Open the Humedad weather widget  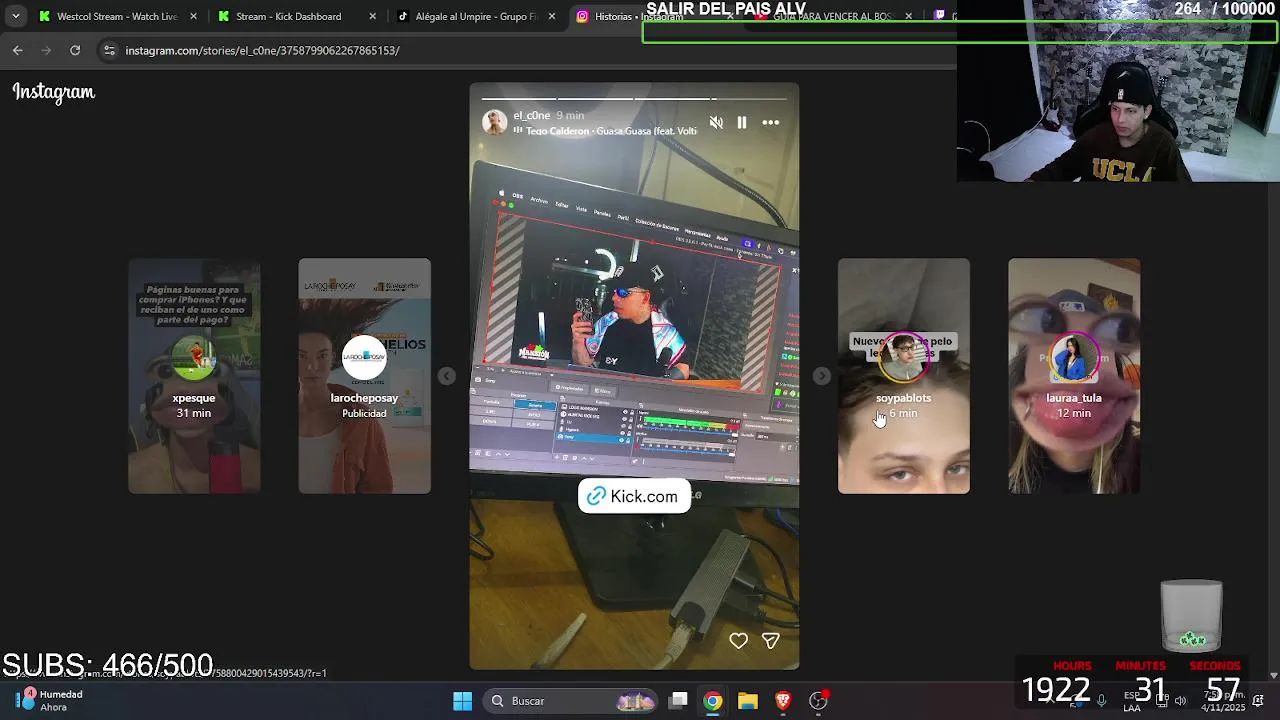(48, 700)
